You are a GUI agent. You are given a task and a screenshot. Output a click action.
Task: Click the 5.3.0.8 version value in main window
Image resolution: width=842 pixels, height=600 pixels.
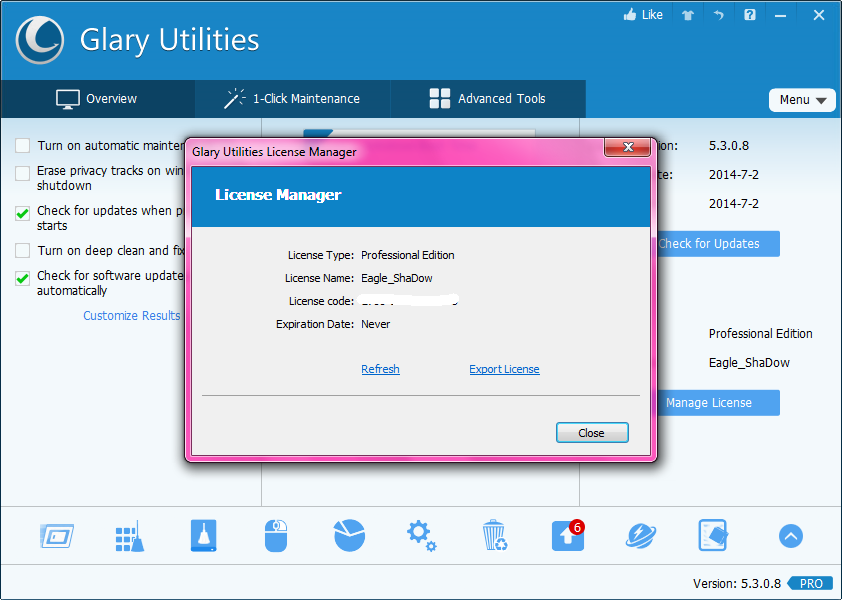click(729, 146)
